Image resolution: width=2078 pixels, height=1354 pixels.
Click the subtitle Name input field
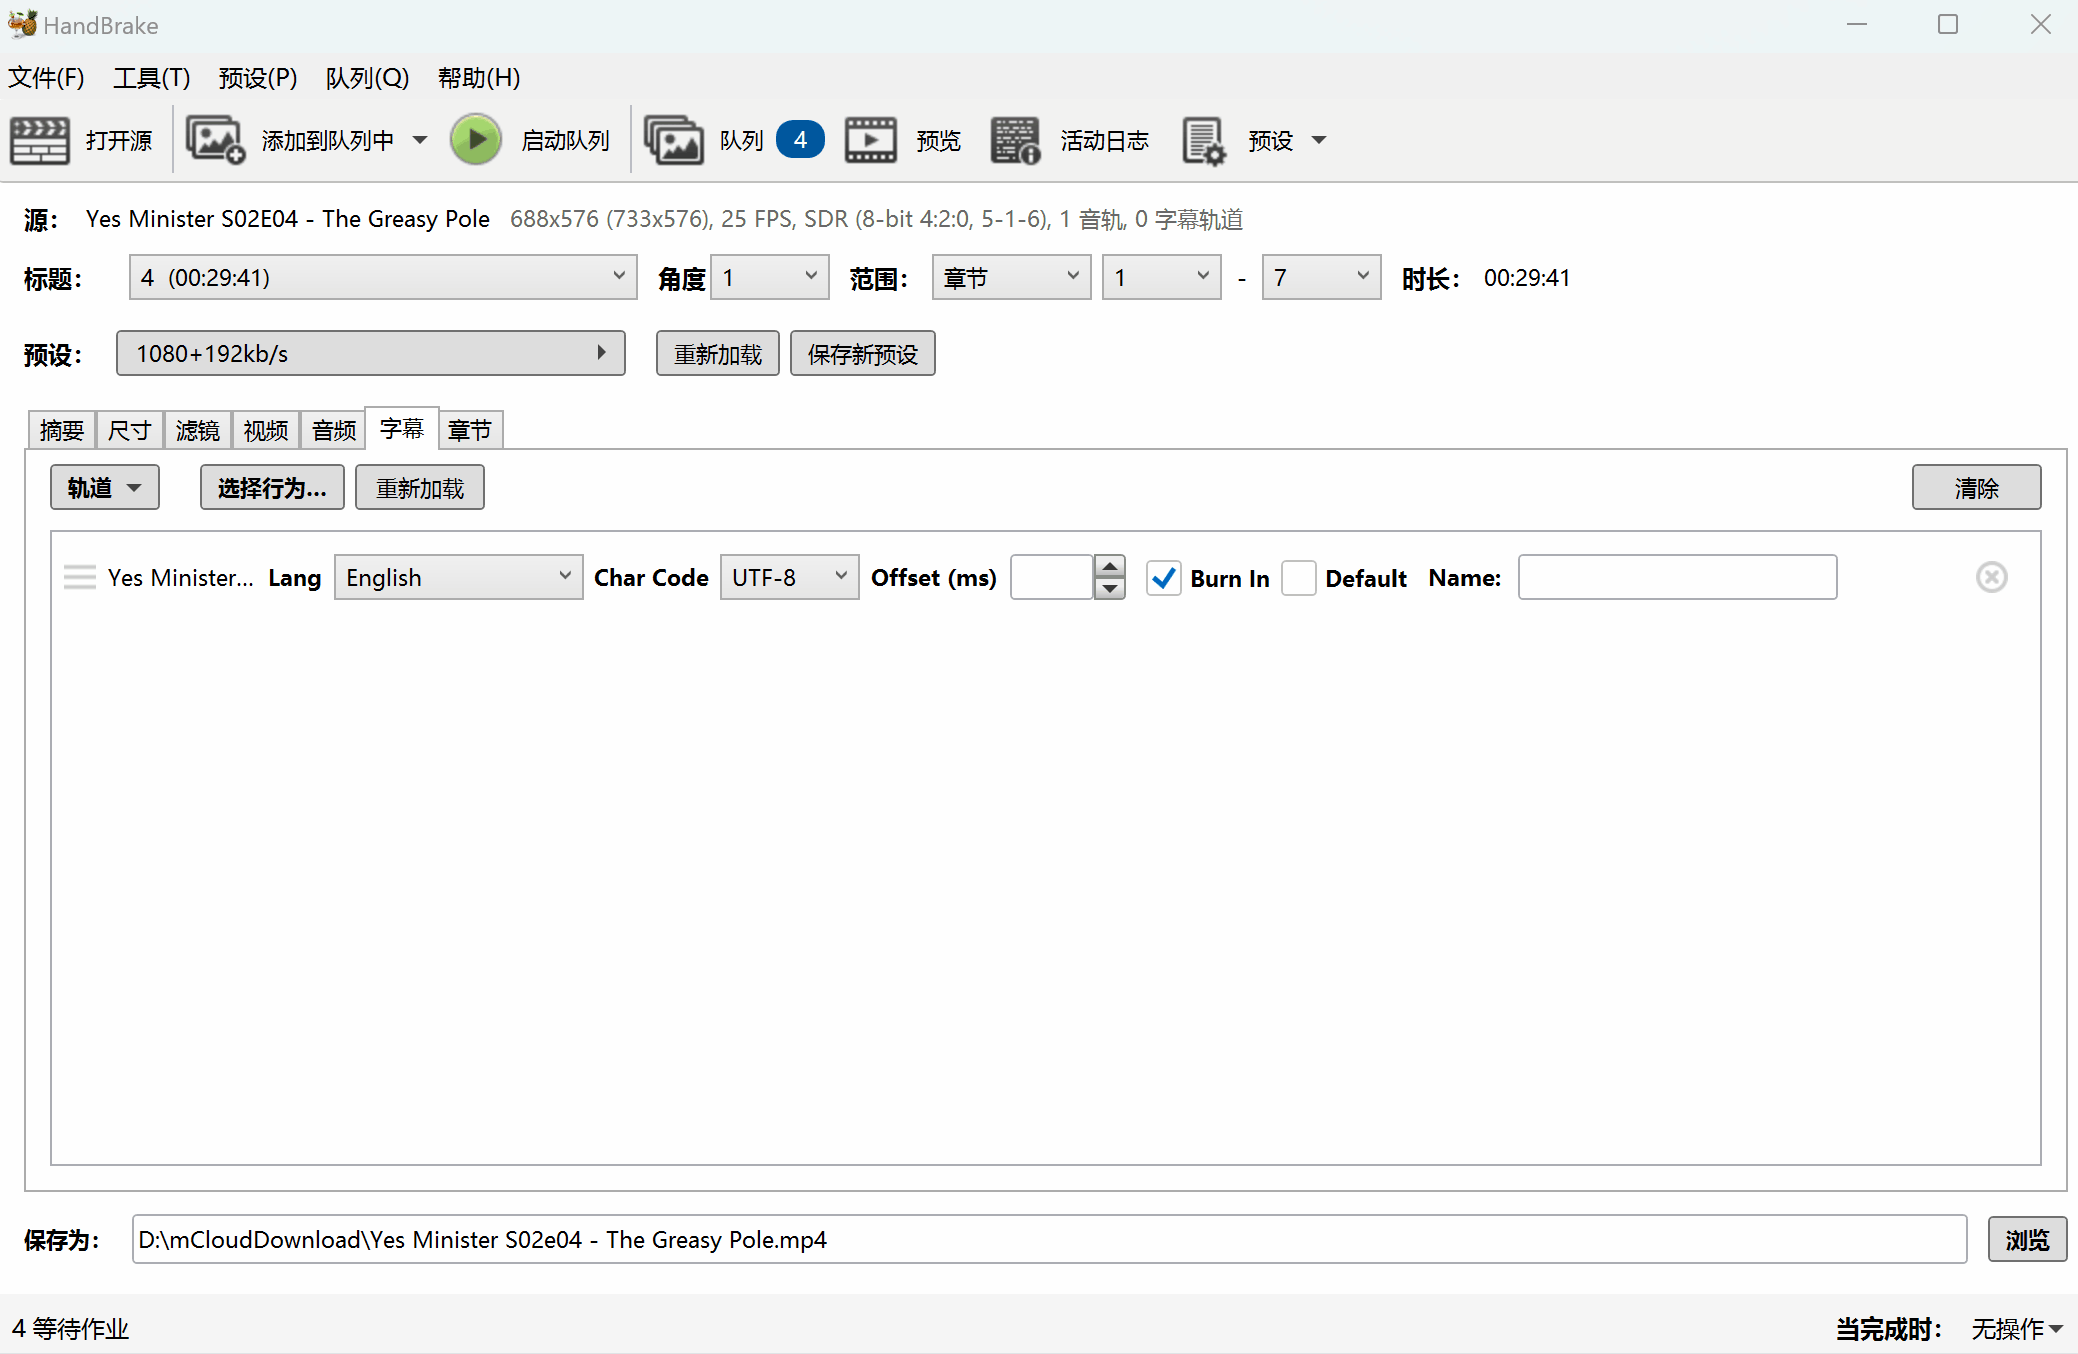click(x=1676, y=577)
